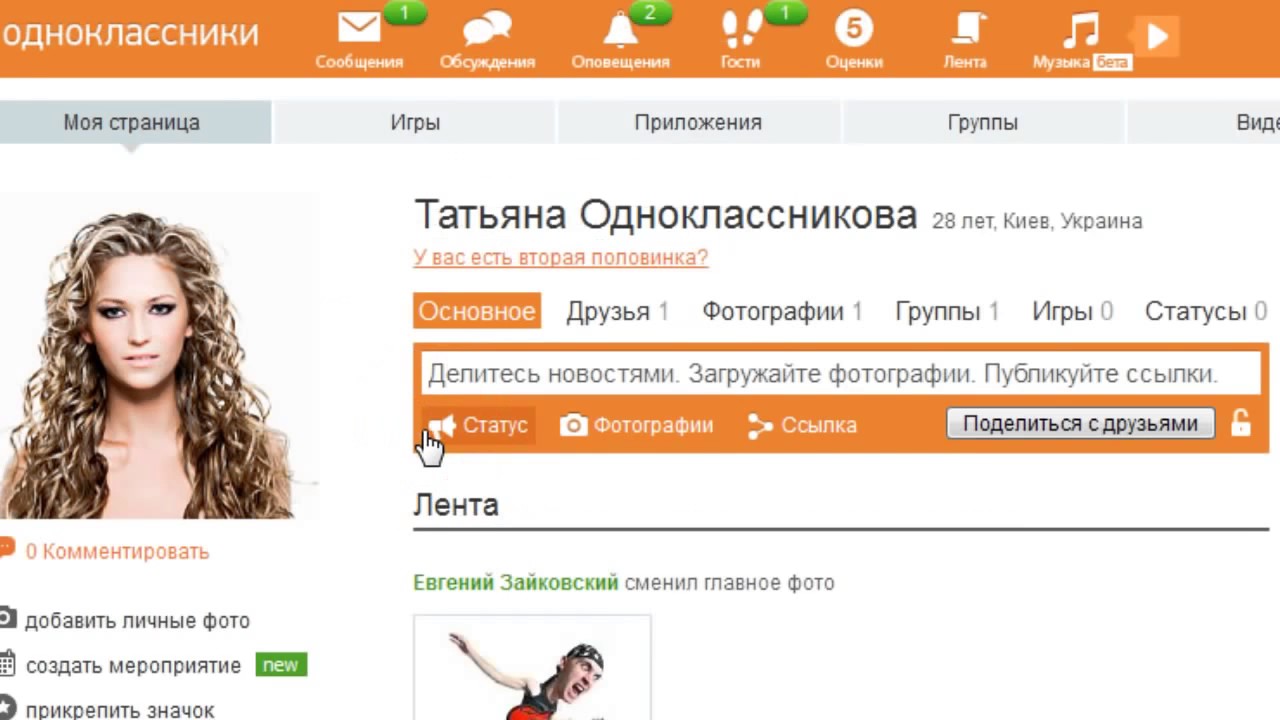Click the profile name Татьяна Одноклассникова
Viewport: 1280px width, 720px height.
click(665, 215)
